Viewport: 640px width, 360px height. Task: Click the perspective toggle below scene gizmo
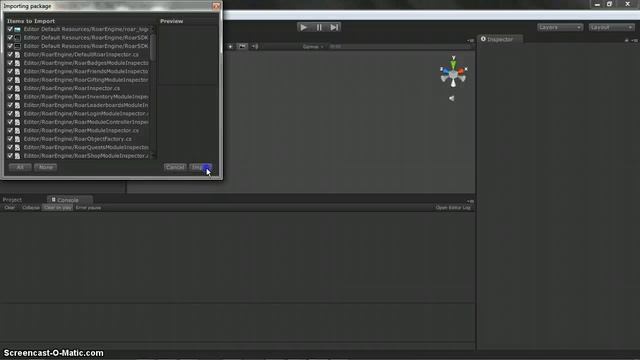(452, 98)
